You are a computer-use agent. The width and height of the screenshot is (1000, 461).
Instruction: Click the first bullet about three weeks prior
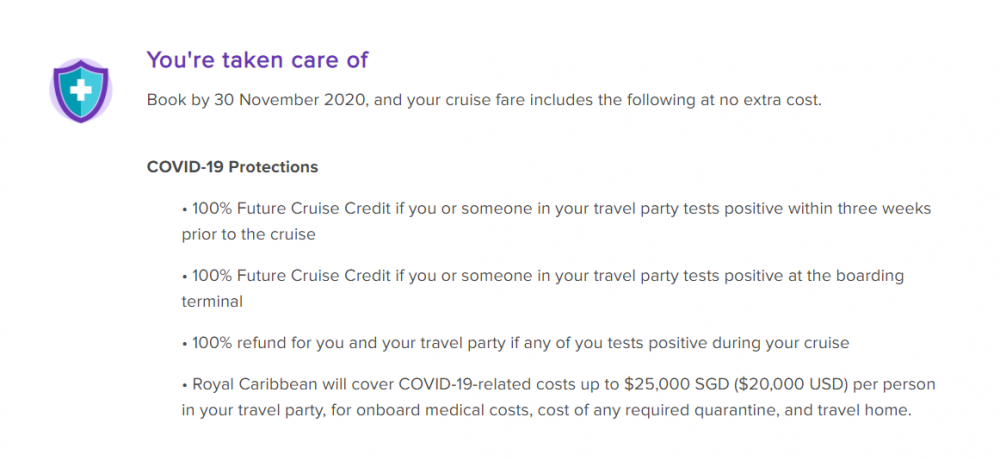point(556,221)
